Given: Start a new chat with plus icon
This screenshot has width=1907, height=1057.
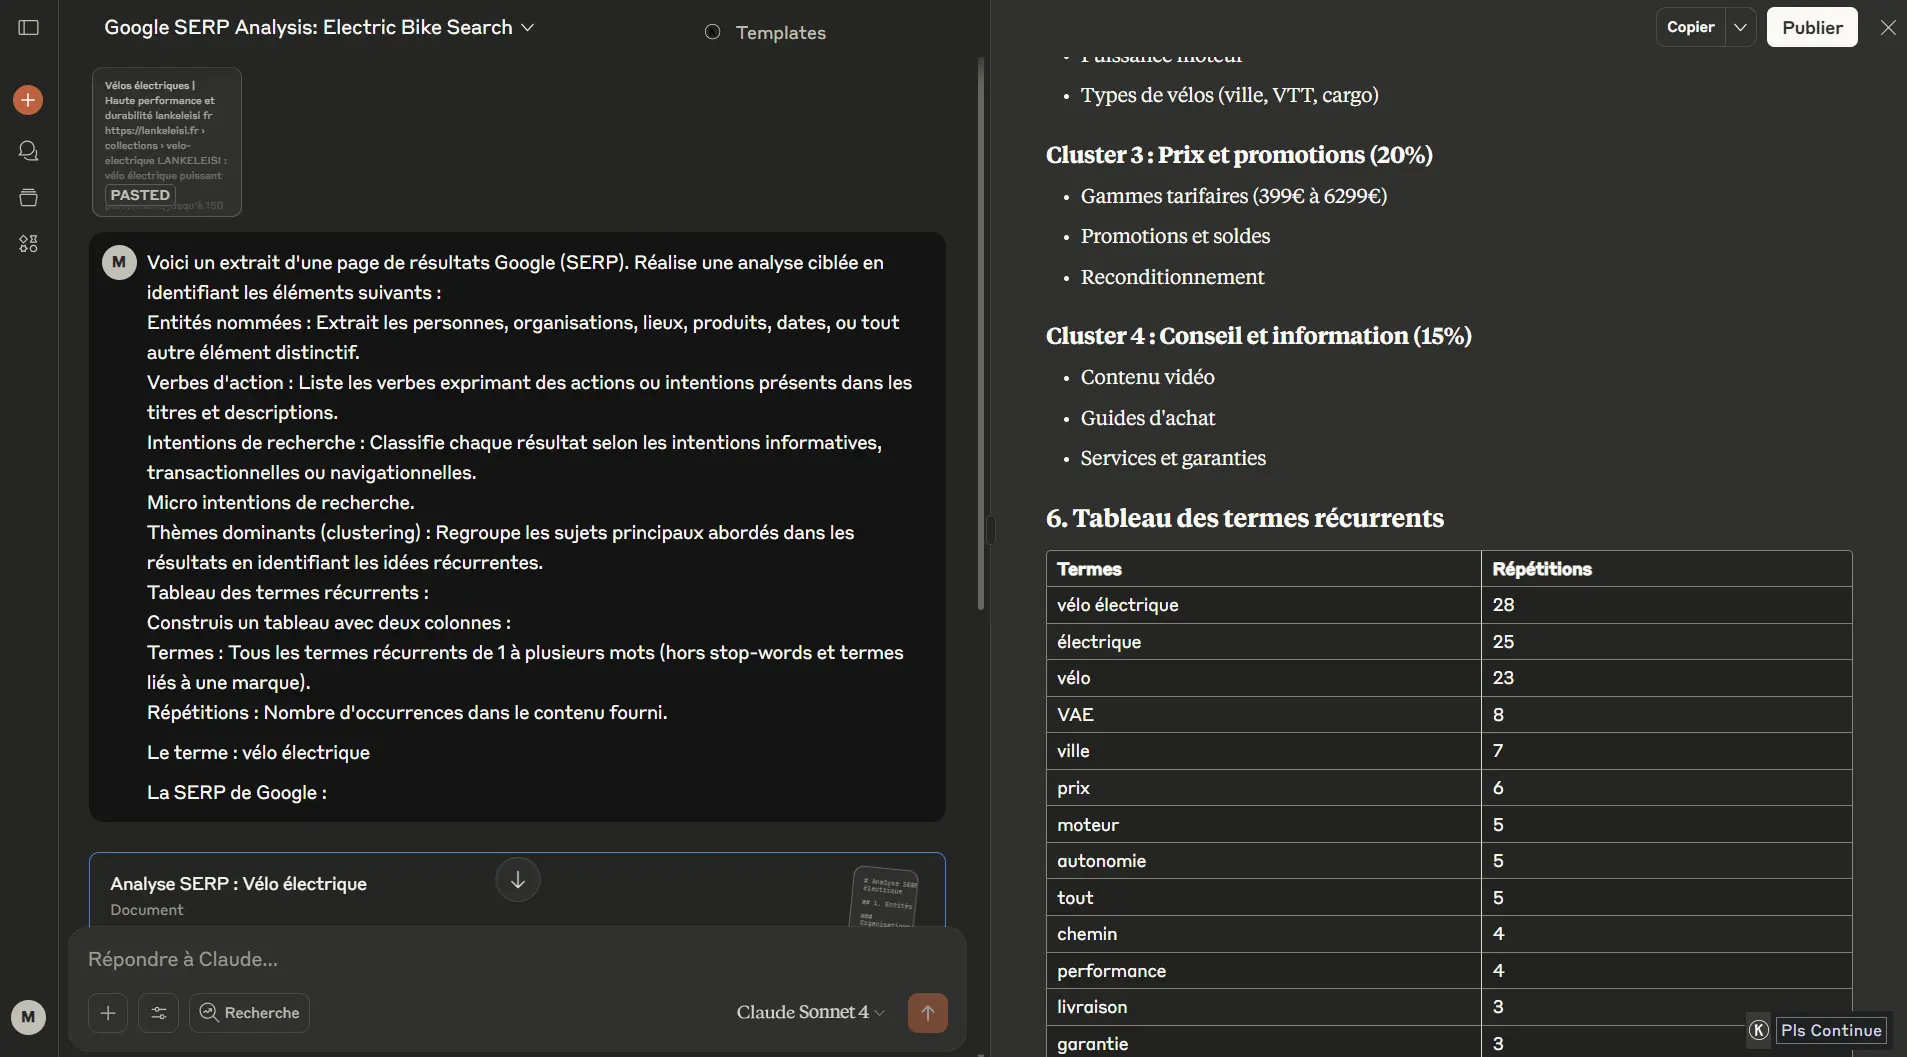Looking at the screenshot, I should pos(28,100).
